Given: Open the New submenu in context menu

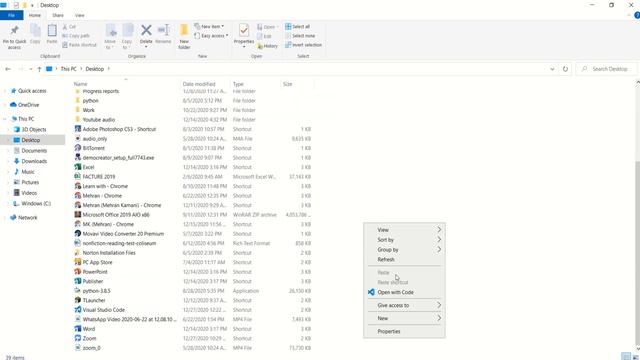Looking at the screenshot, I should pos(404,318).
